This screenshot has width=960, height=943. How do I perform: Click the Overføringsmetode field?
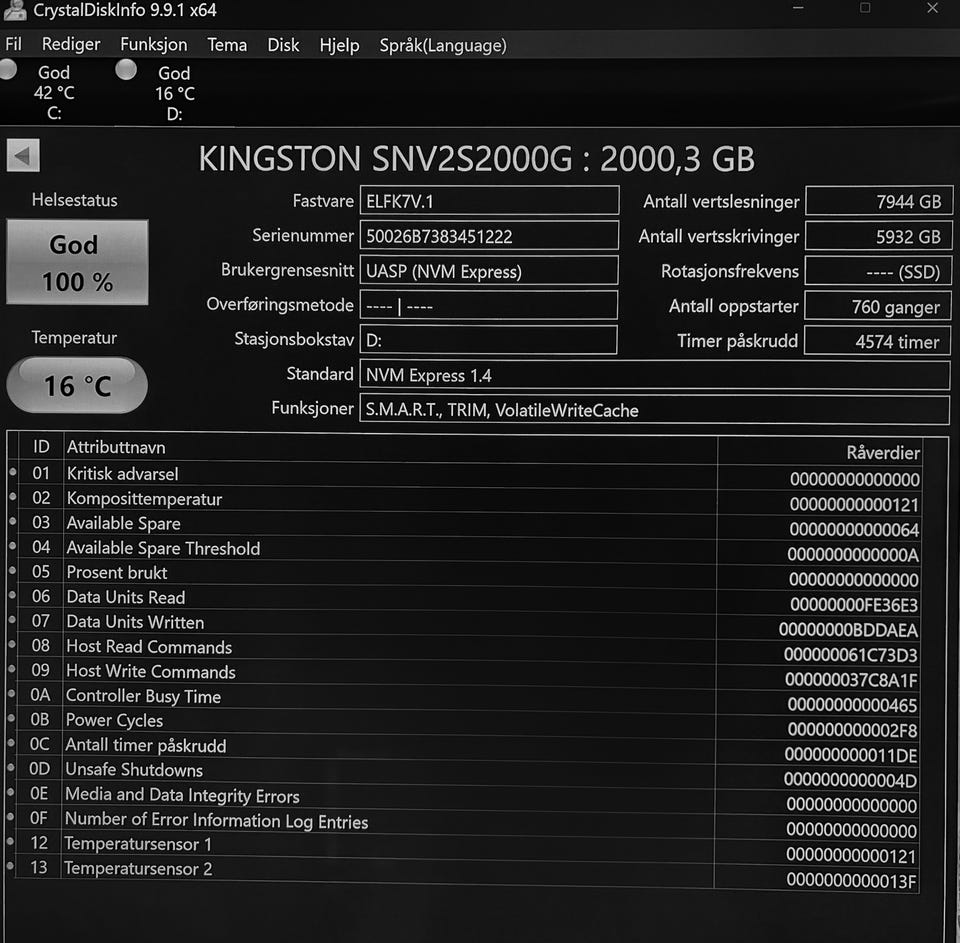click(489, 305)
